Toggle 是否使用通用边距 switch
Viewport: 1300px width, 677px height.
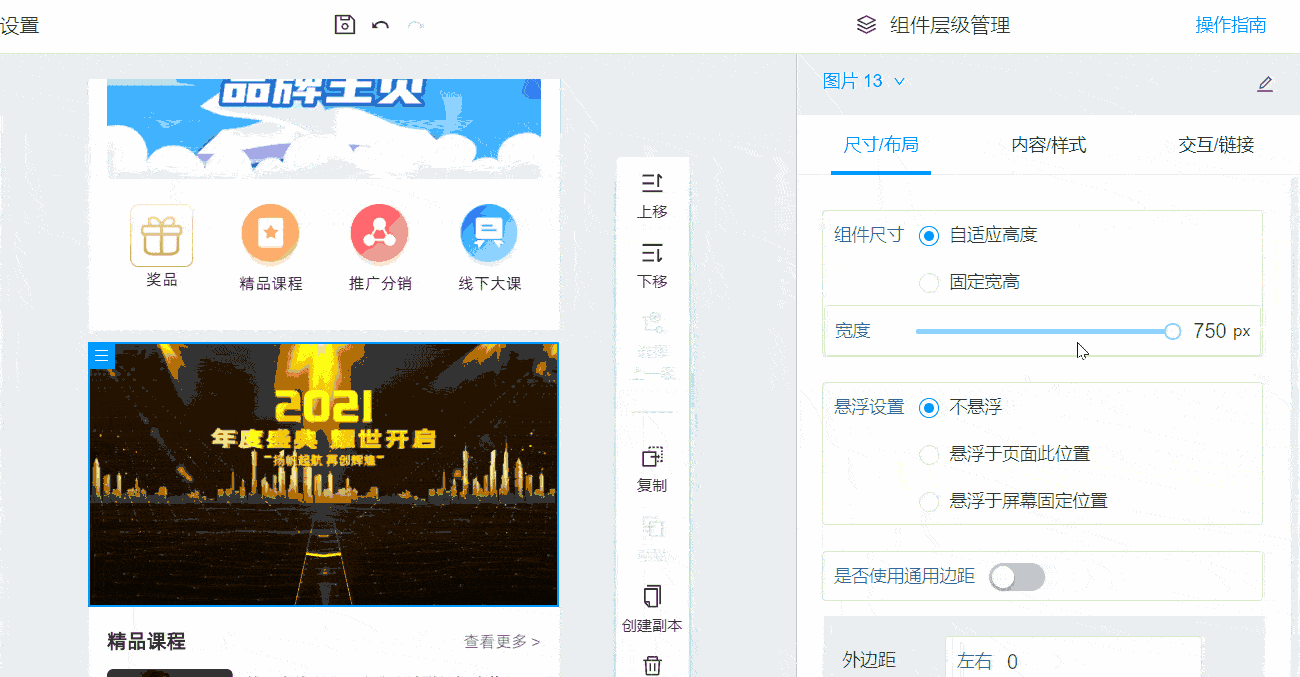coord(1016,577)
